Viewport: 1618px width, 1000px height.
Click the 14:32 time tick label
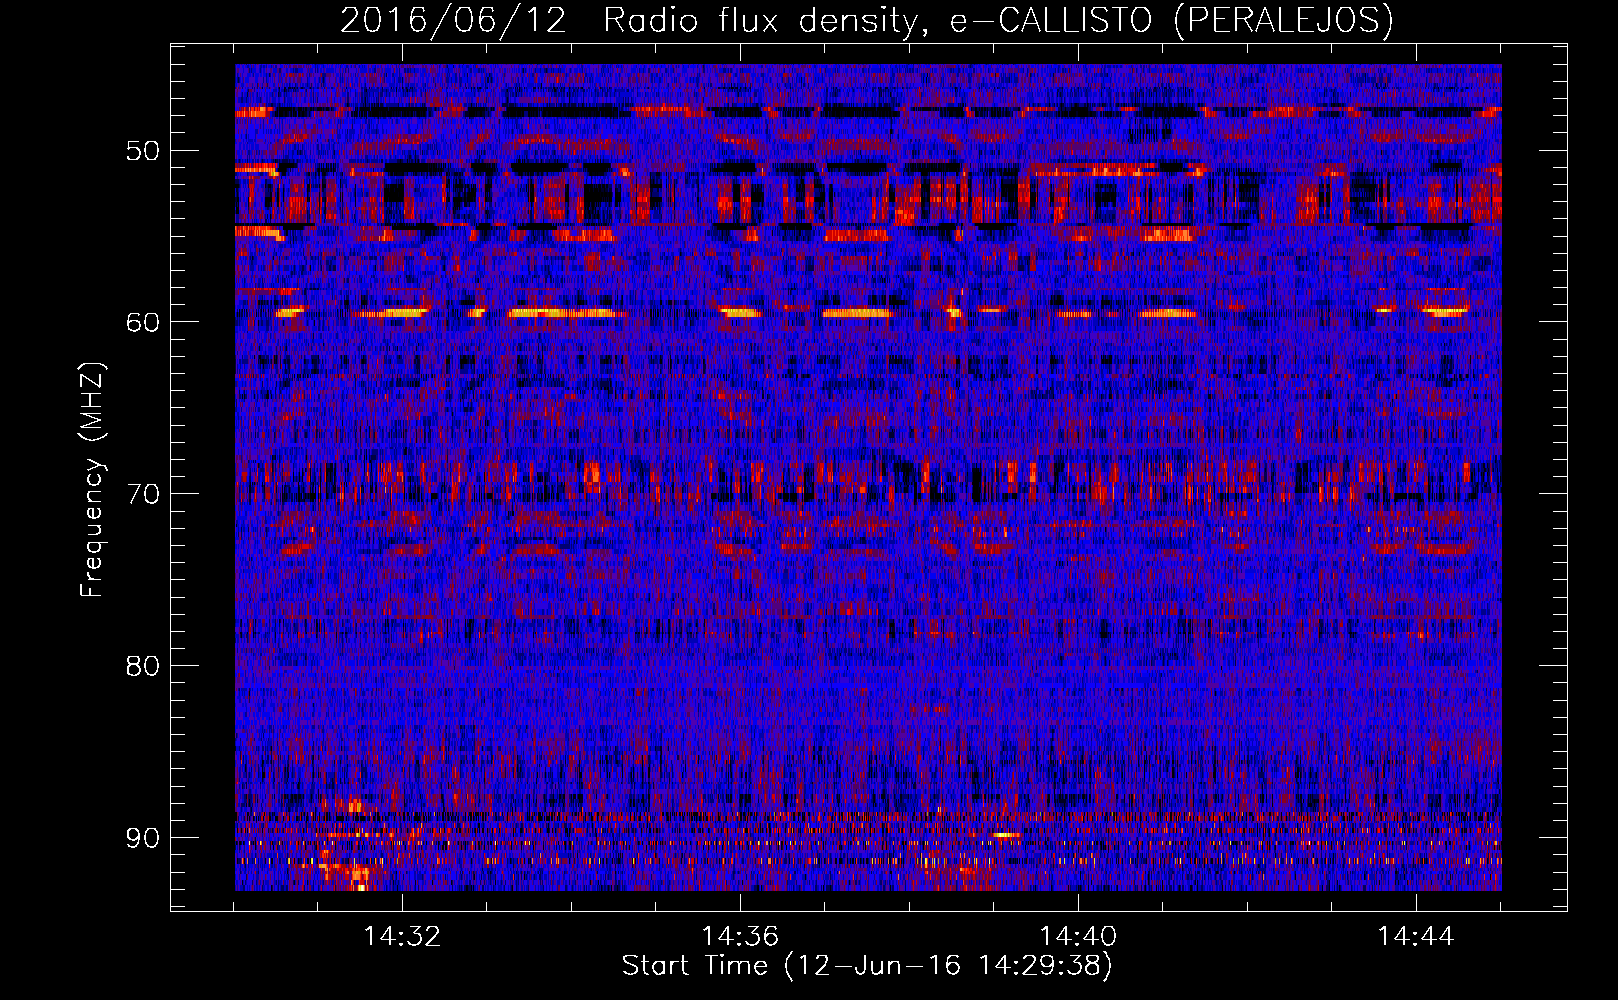tap(402, 936)
